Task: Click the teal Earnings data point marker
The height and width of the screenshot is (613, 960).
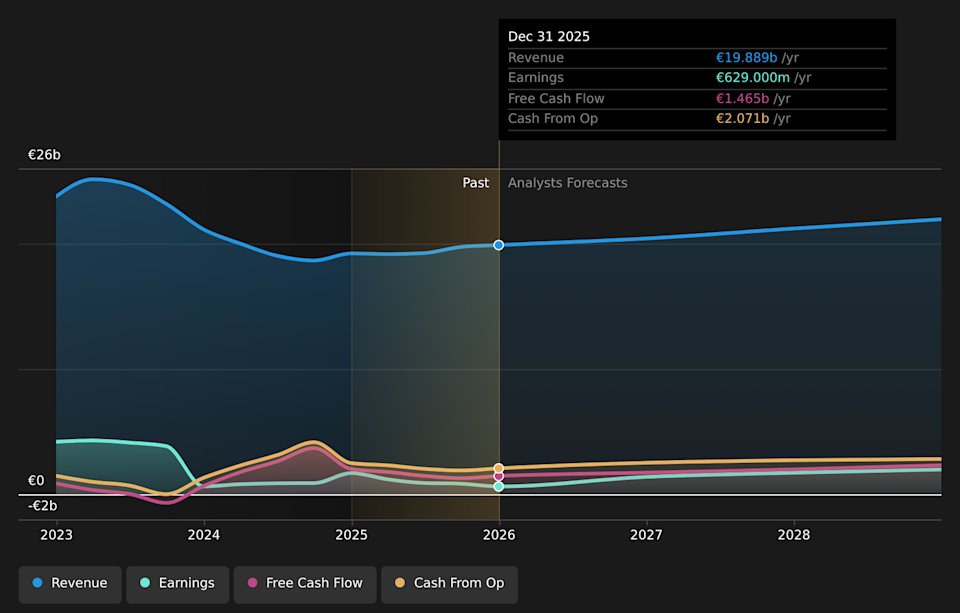Action: point(499,486)
